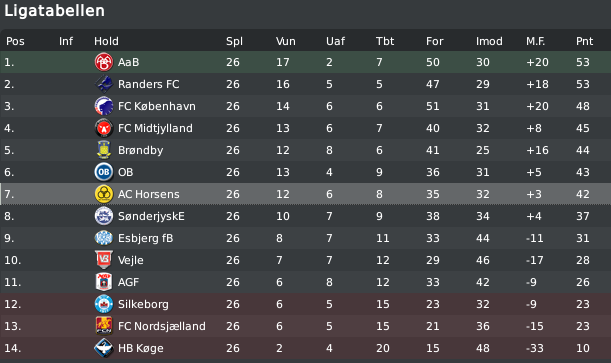Select the FC Midtjylland badge icon
This screenshot has width=611, height=363.
pos(104,128)
